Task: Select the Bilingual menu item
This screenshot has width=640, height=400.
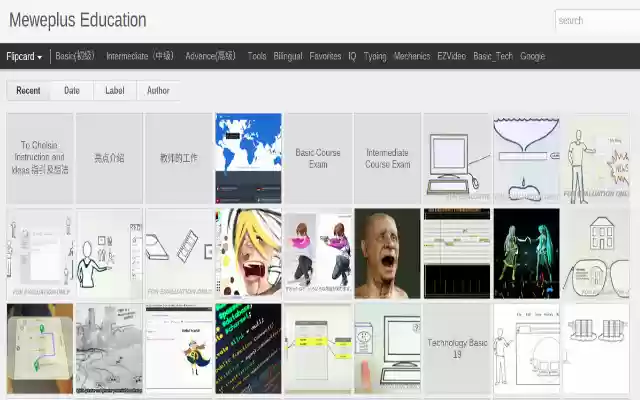Action: [x=288, y=56]
